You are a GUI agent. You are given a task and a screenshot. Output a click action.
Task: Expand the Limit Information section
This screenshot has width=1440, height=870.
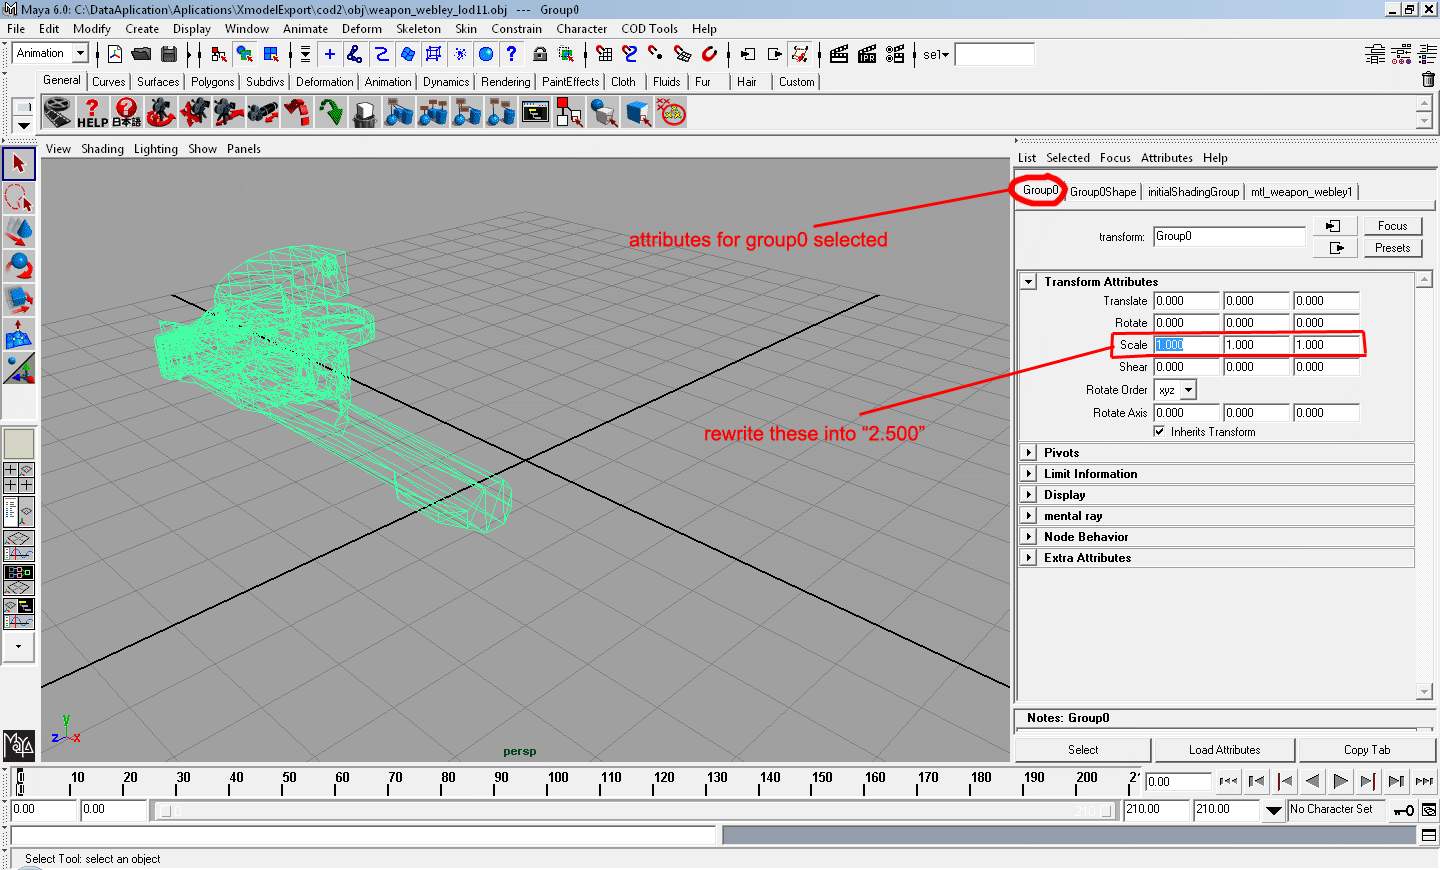pos(1028,474)
